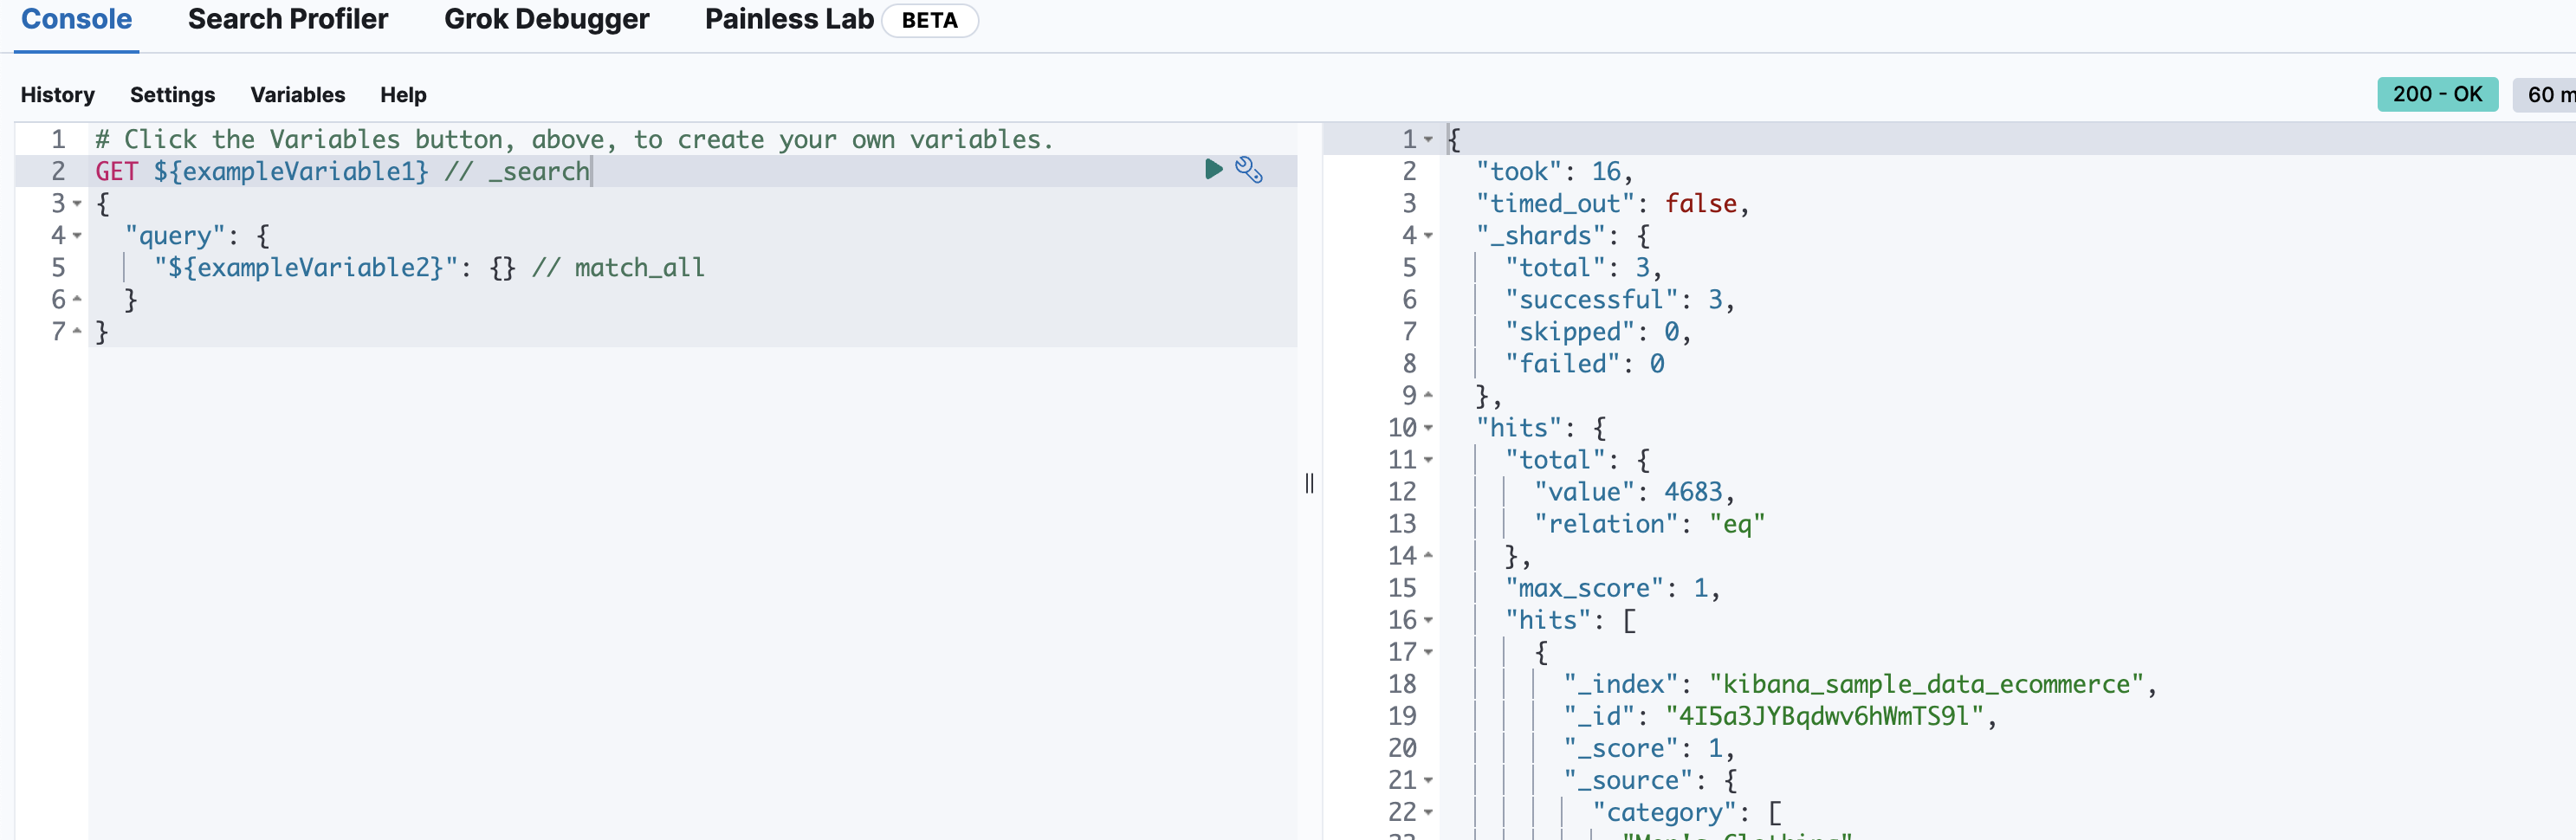Open the History panel

coord(58,95)
